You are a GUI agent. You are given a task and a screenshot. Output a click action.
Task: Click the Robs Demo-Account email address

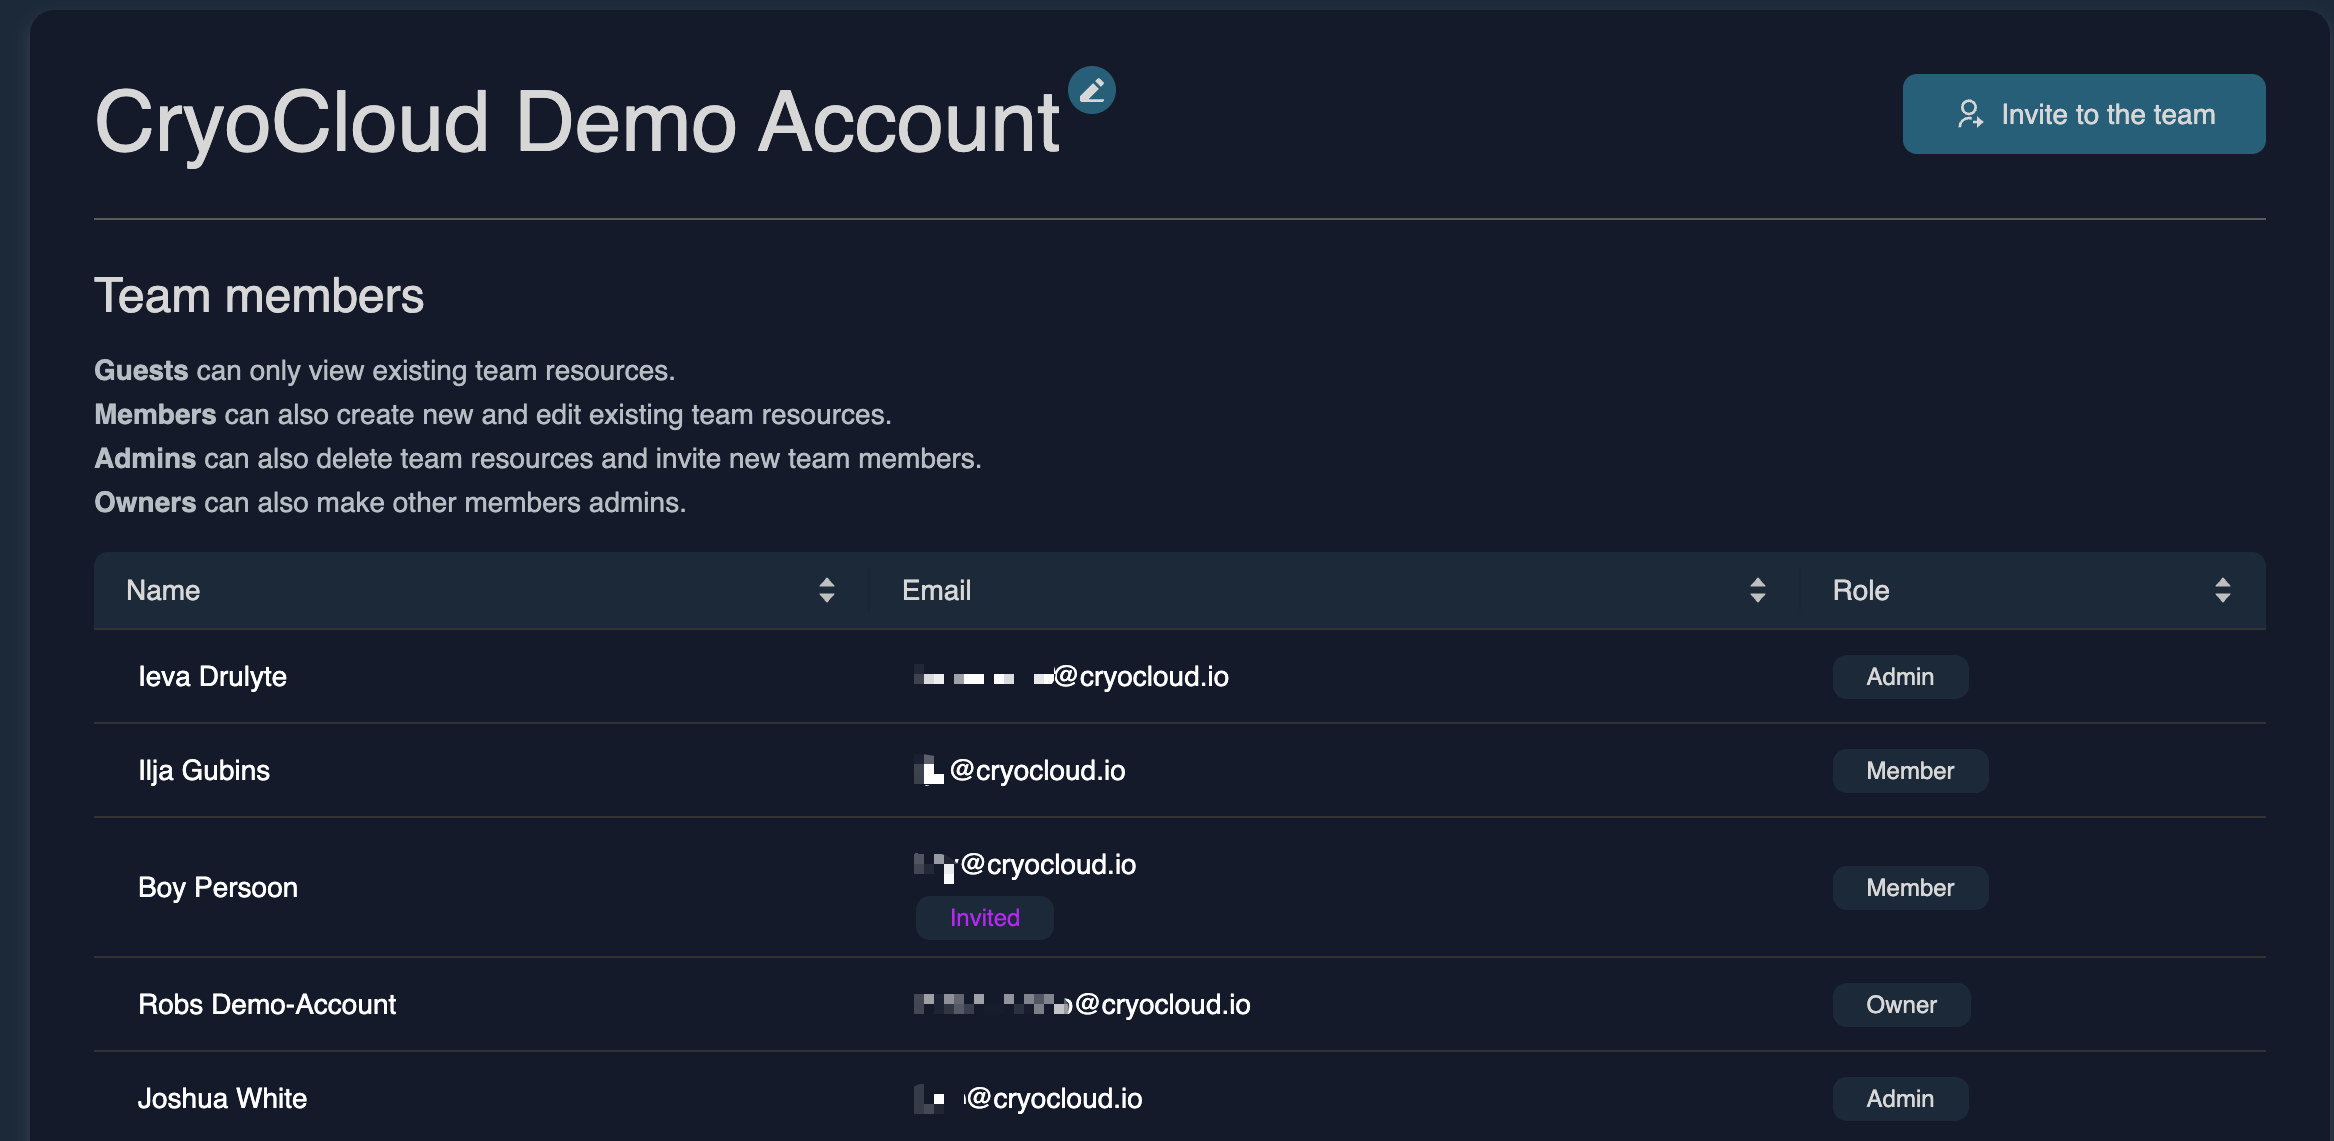click(x=1160, y=1005)
